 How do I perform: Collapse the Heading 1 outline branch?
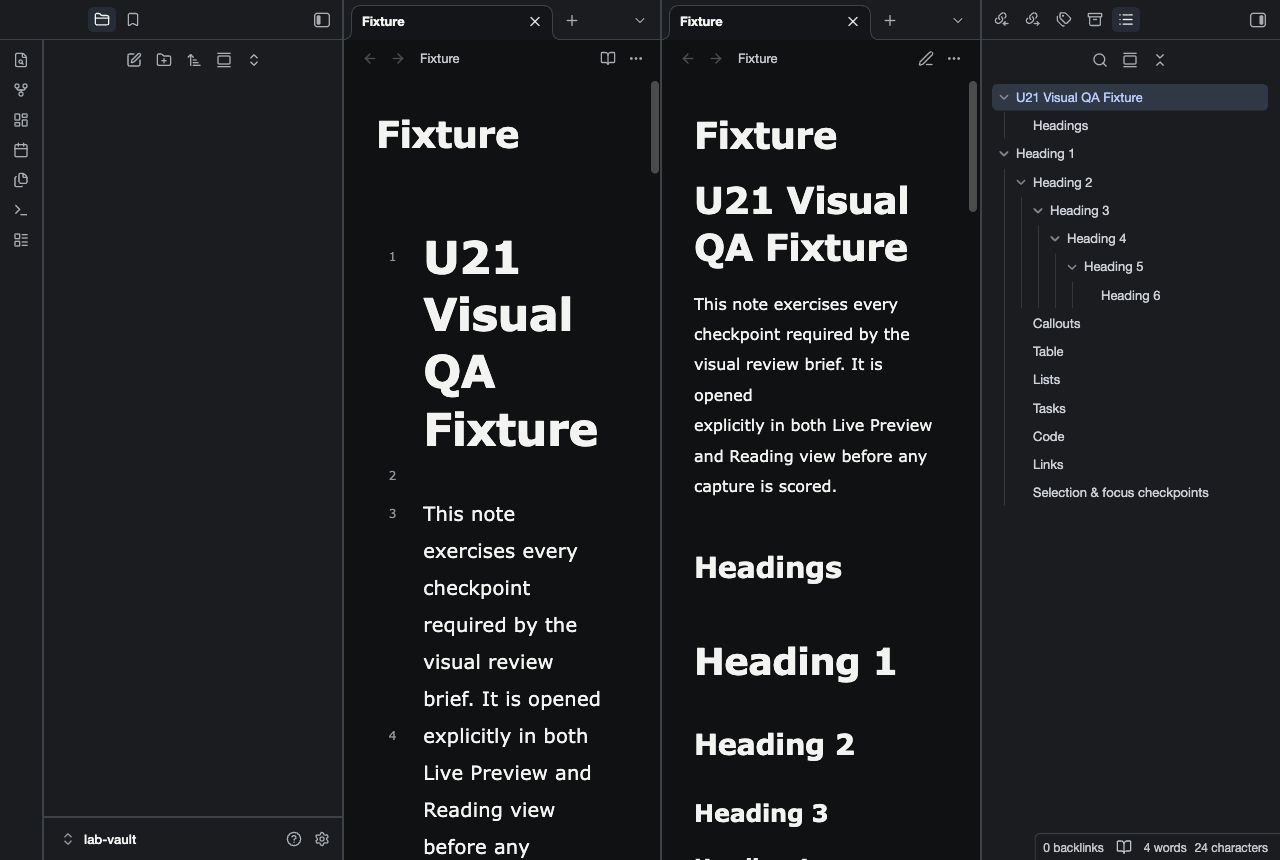pos(1004,154)
